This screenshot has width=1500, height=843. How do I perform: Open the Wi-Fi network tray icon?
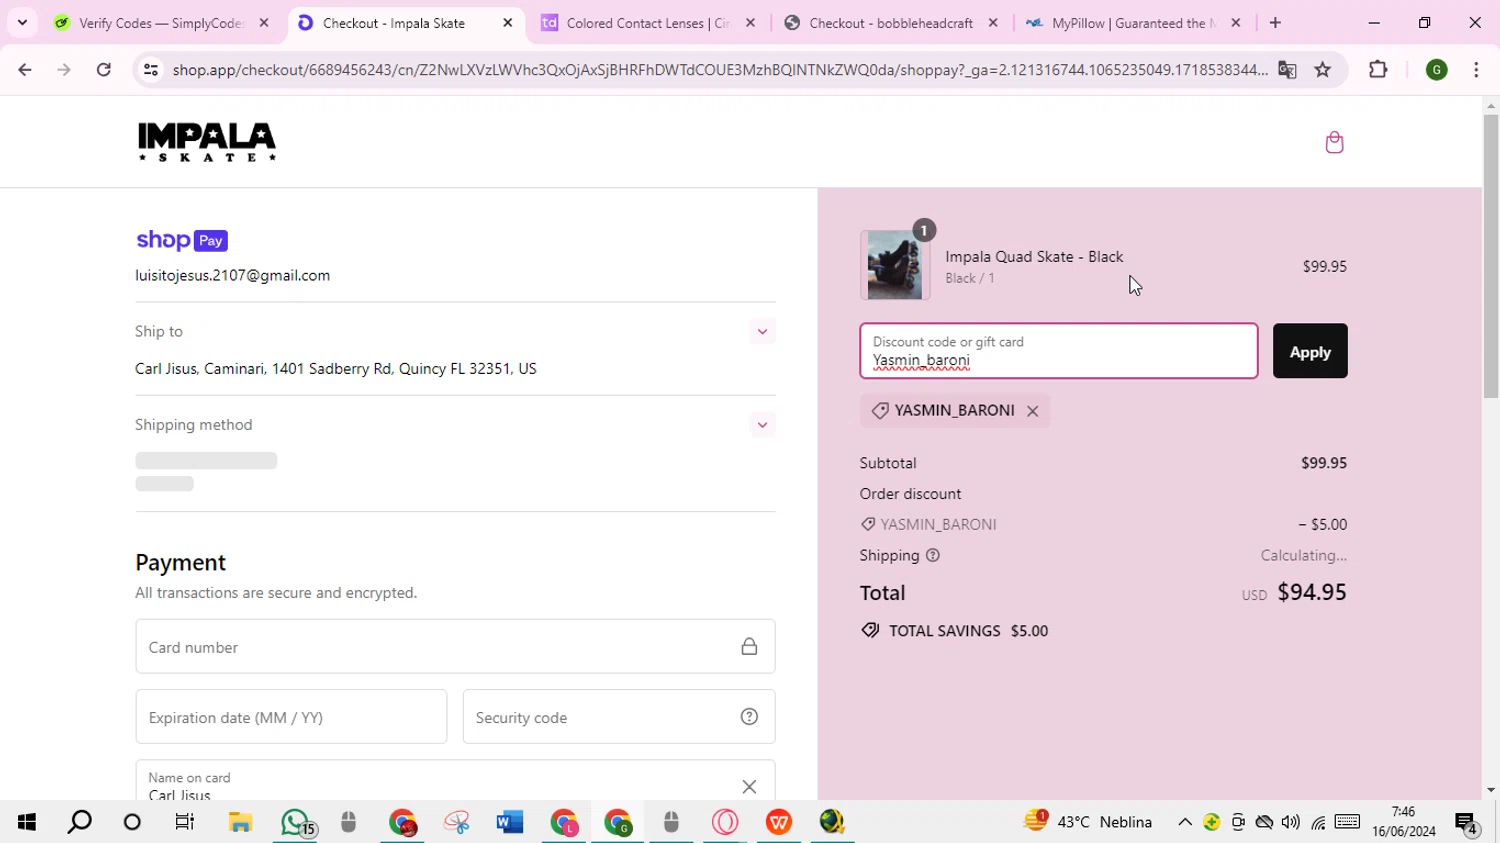click(x=1318, y=822)
